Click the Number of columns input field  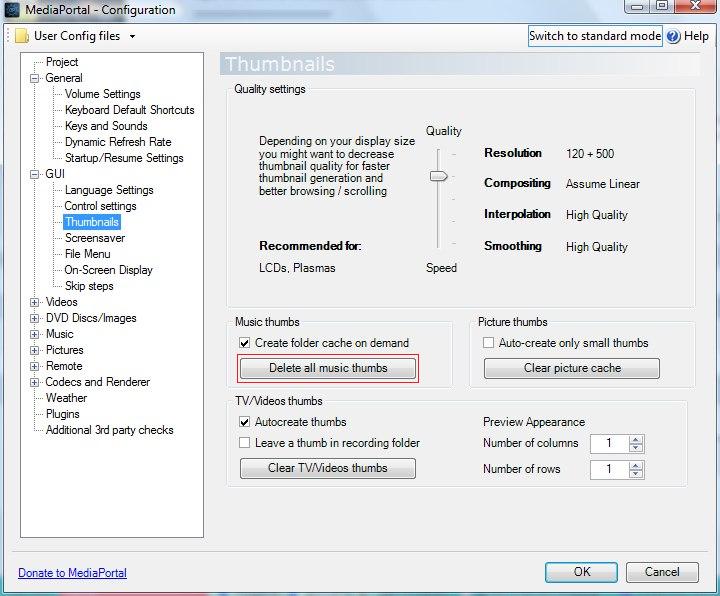pyautogui.click(x=609, y=443)
